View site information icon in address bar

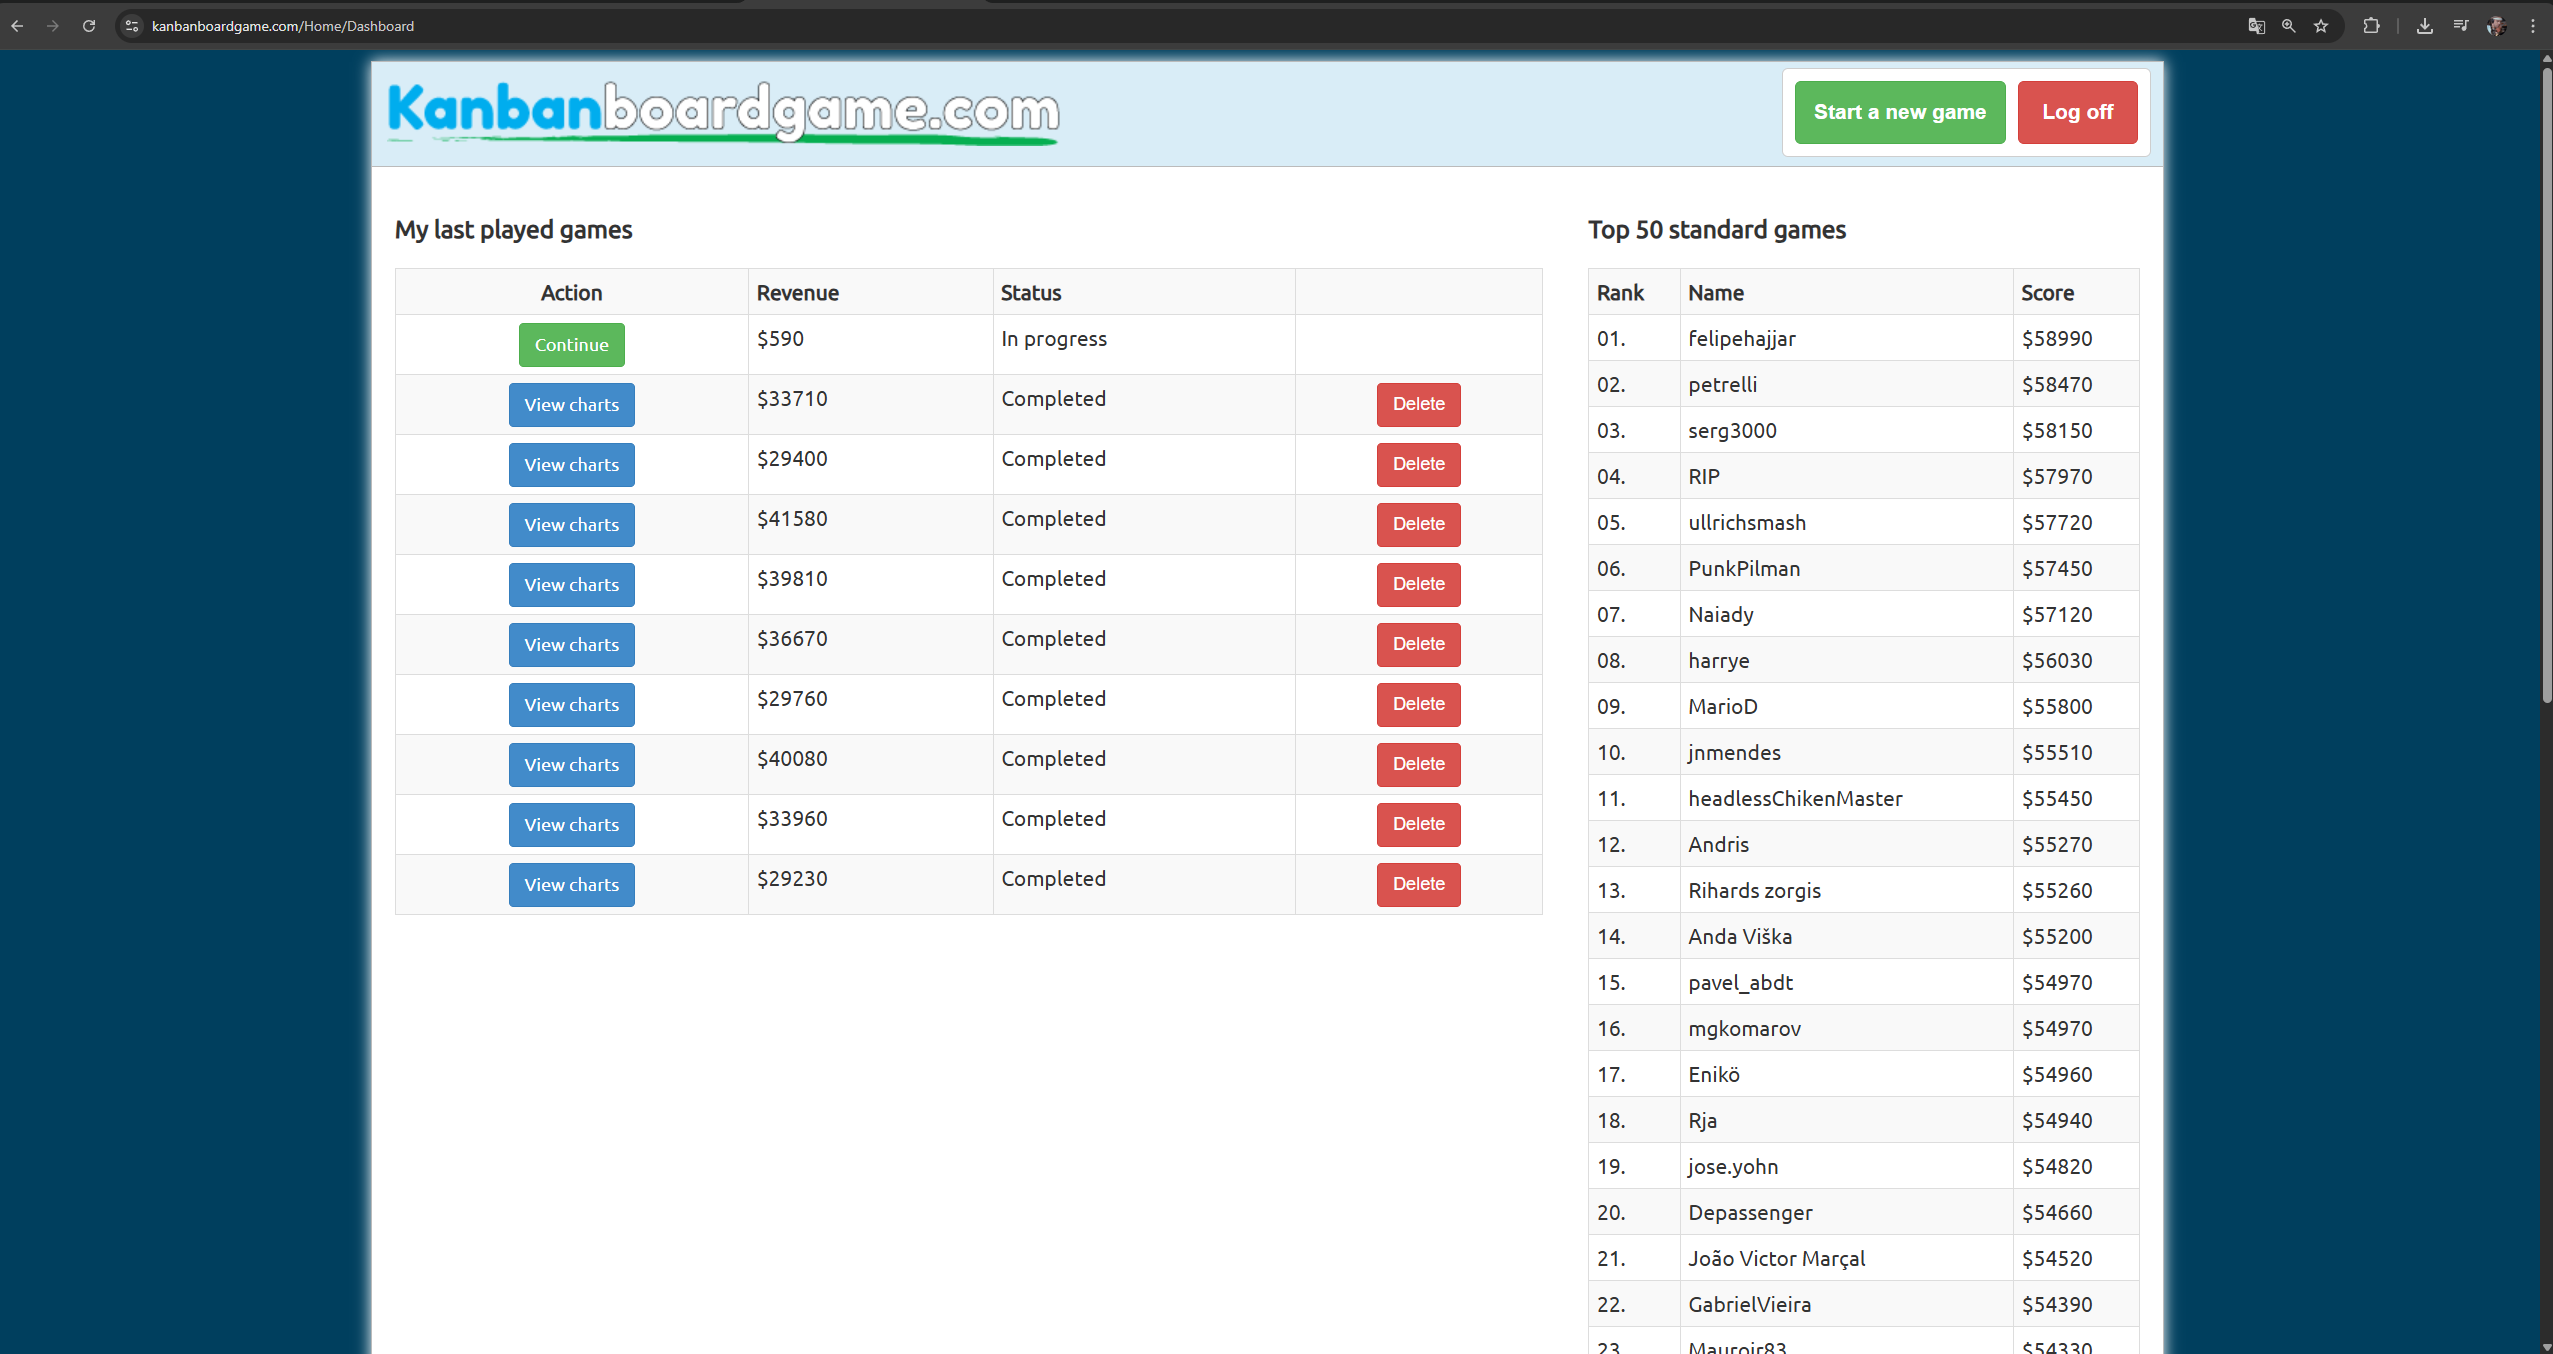[131, 26]
